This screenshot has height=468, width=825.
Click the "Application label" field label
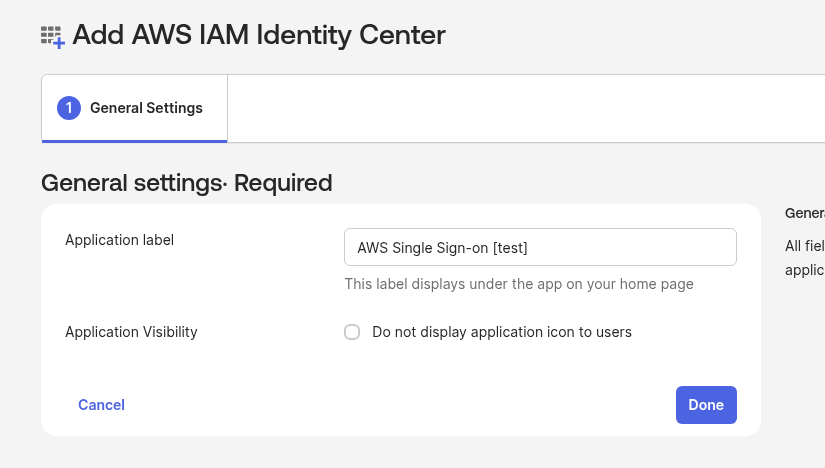coord(119,240)
